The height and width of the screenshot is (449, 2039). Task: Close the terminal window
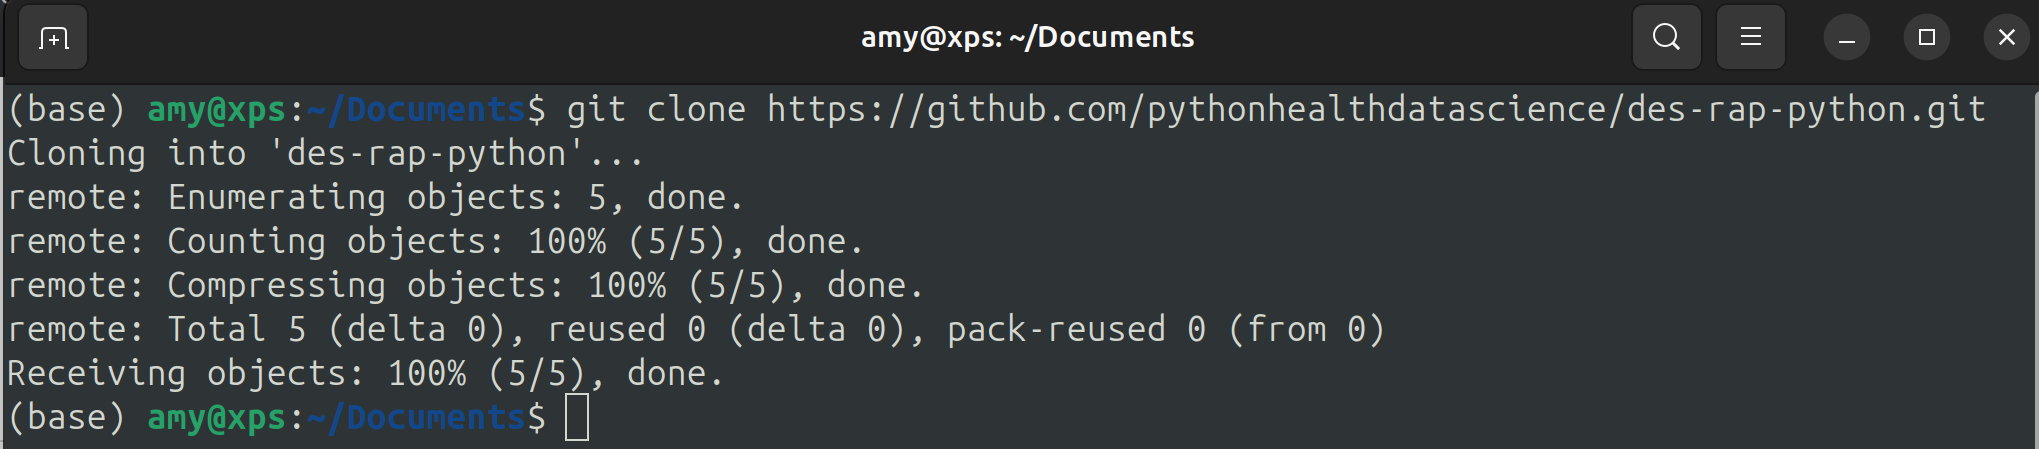click(2006, 38)
